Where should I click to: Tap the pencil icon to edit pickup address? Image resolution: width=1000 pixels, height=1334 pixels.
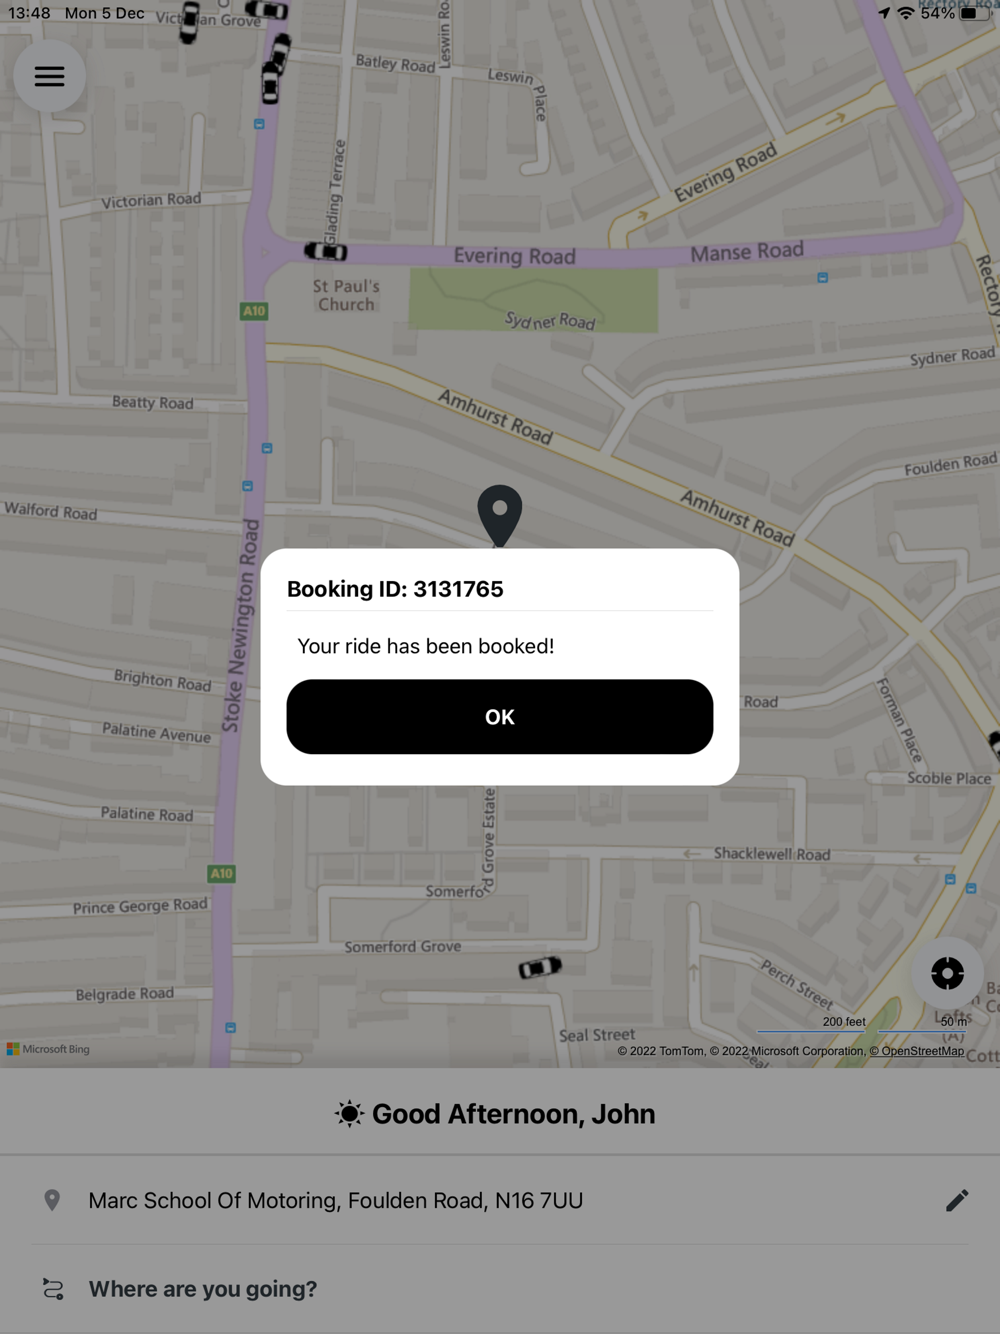(x=957, y=1200)
